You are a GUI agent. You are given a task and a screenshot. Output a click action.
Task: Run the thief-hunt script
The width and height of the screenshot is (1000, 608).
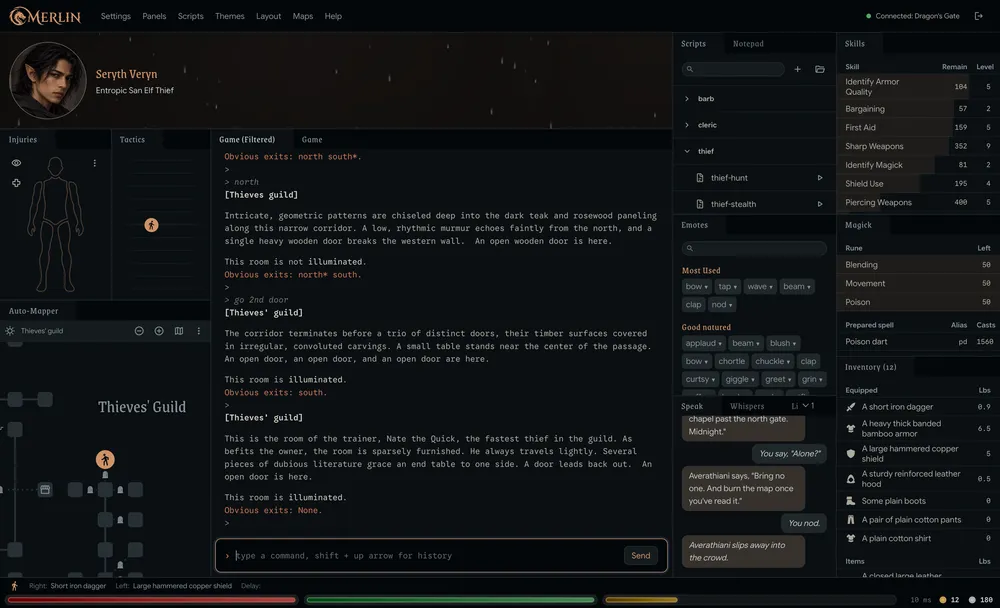pyautogui.click(x=820, y=178)
